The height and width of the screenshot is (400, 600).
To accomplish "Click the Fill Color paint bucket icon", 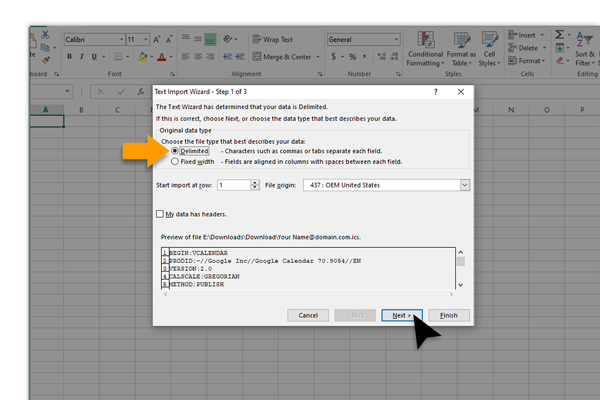I will 143,57.
